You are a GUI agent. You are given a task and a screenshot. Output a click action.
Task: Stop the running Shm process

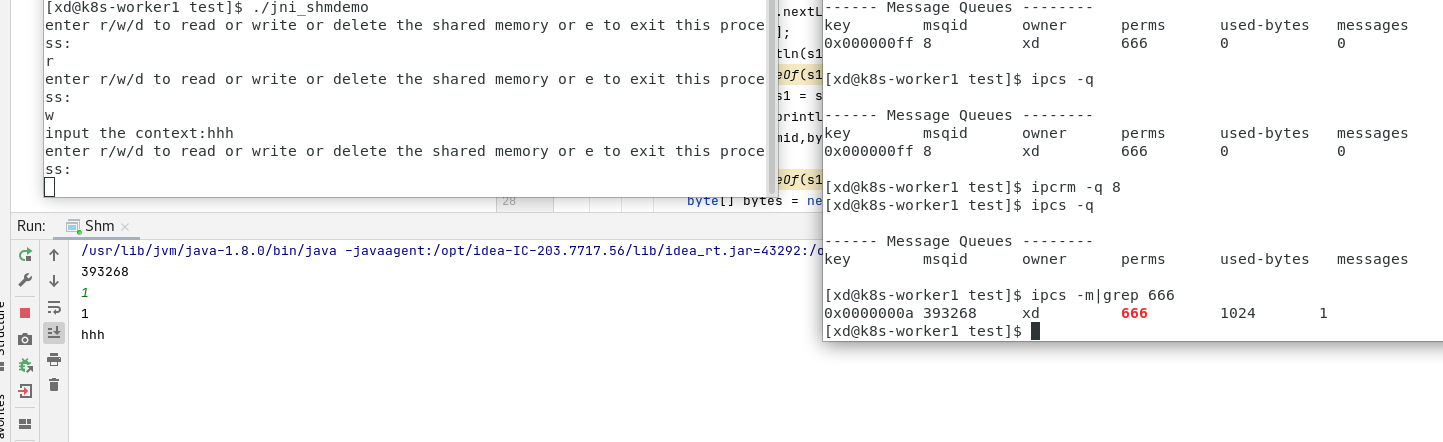[x=25, y=313]
